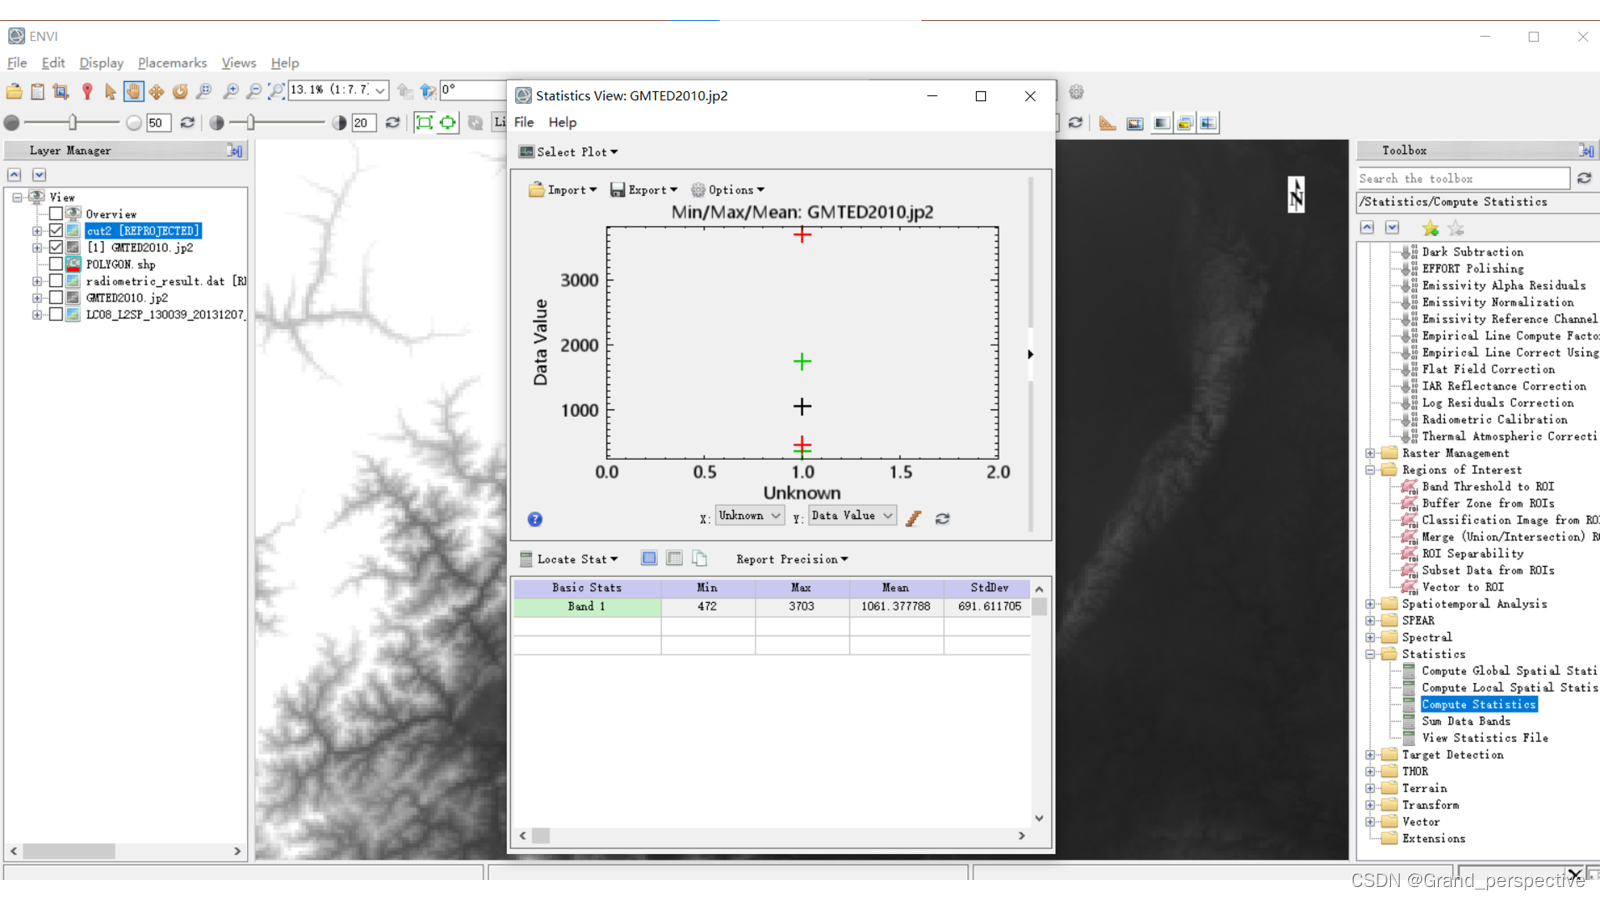This screenshot has width=1600, height=900.
Task: Click the view Flicker icon
Action: (1185, 123)
